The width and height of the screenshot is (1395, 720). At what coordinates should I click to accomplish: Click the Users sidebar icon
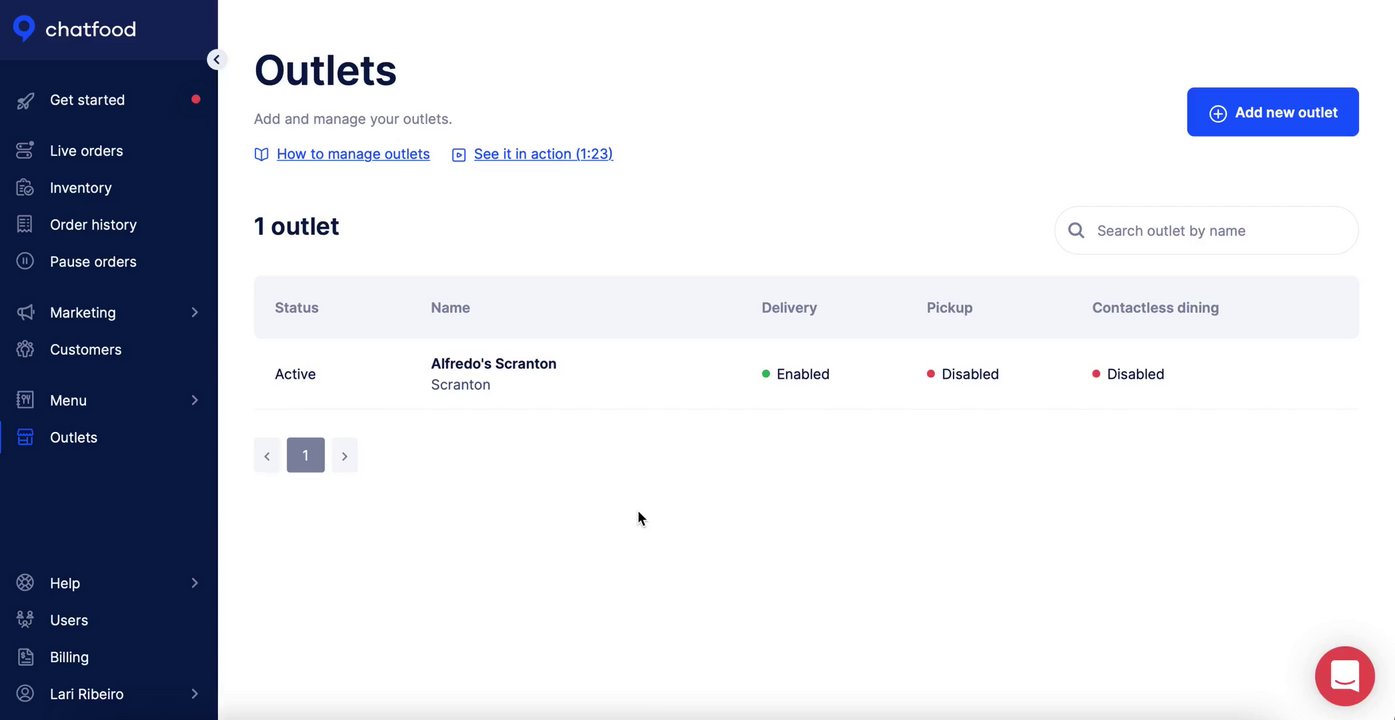26,620
